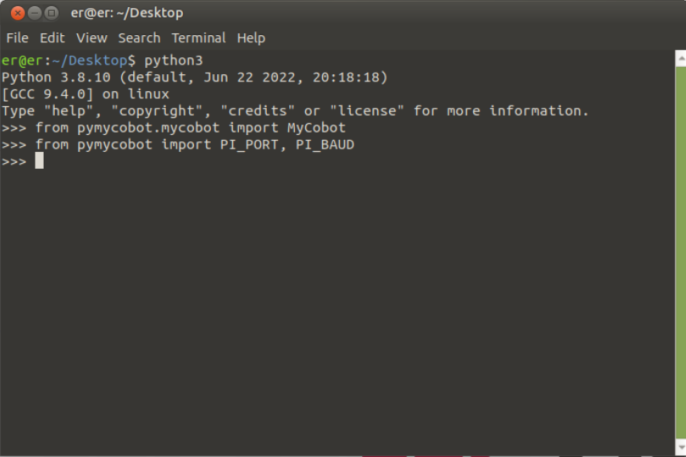Open the Edit menu

(x=52, y=38)
